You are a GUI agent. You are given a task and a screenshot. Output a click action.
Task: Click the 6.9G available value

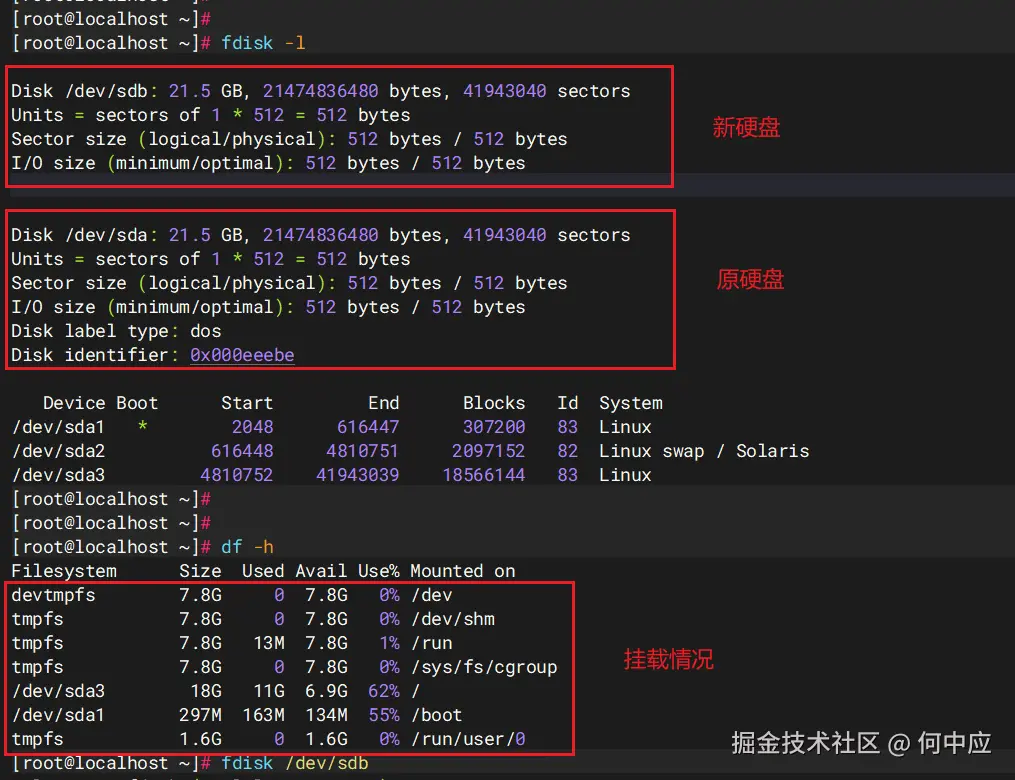[x=326, y=691]
